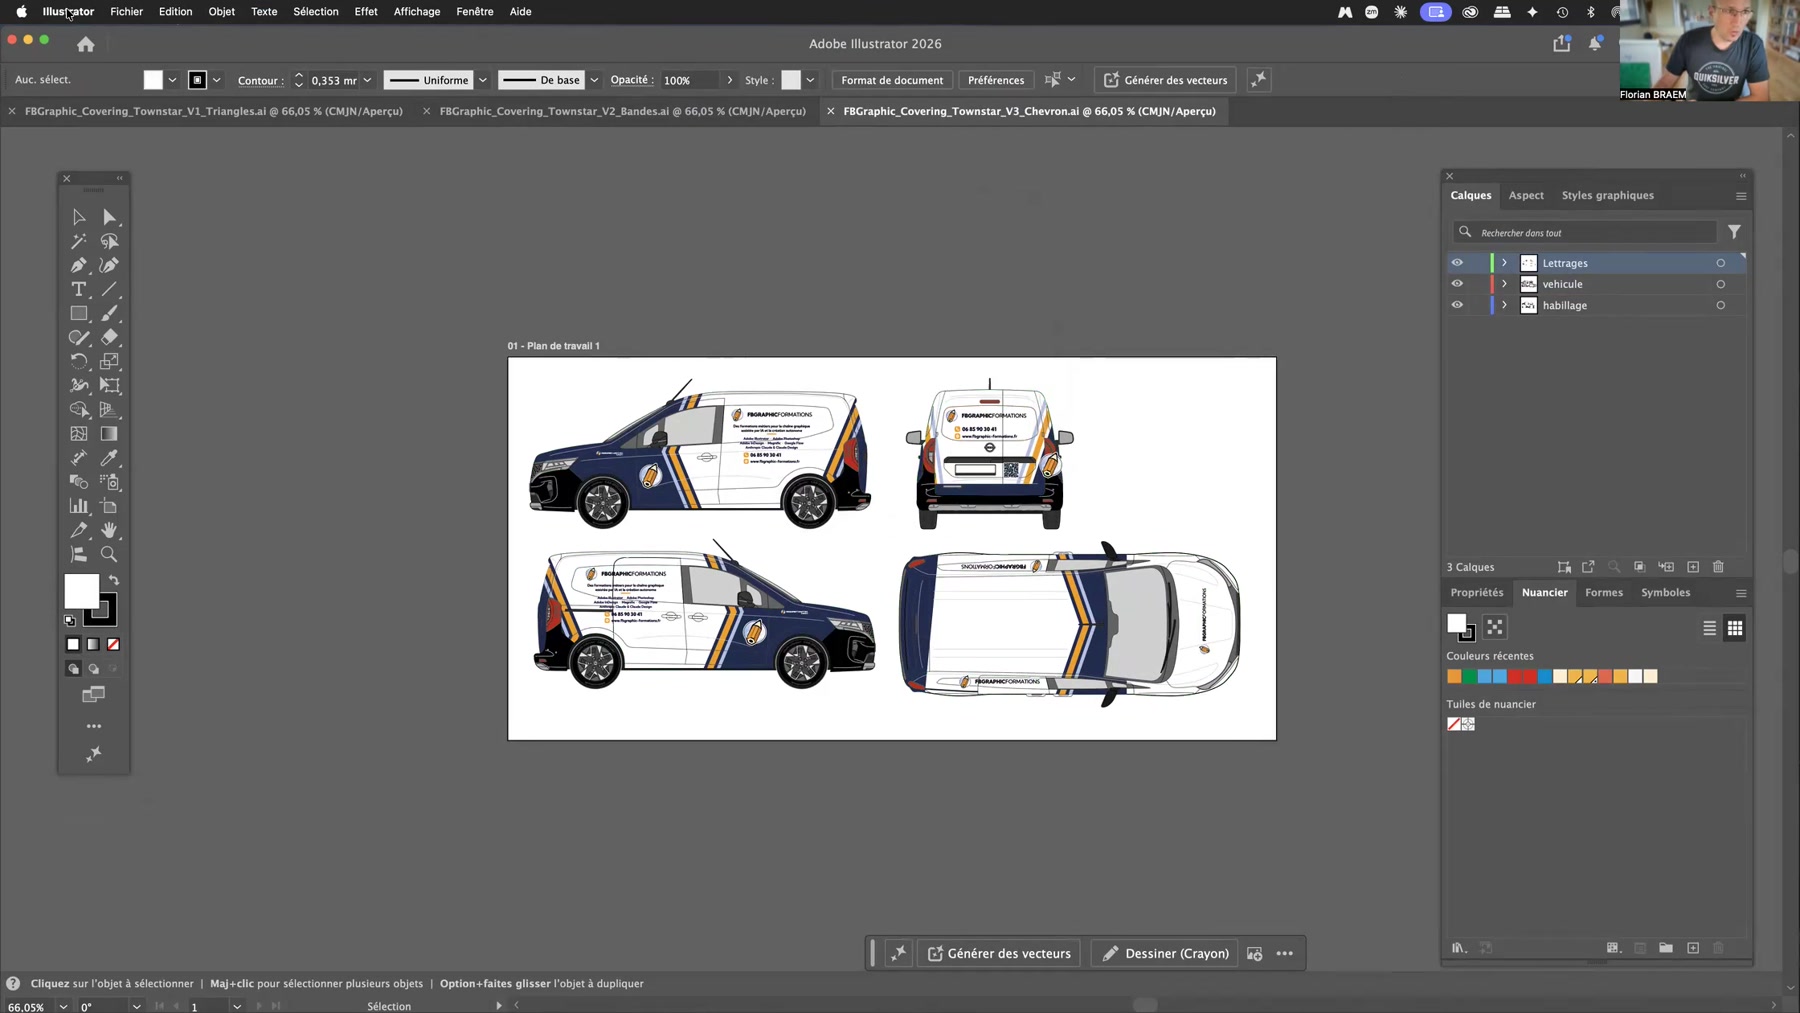Screen dimensions: 1800x1013
Task: Click Format de document button
Action: [892, 80]
